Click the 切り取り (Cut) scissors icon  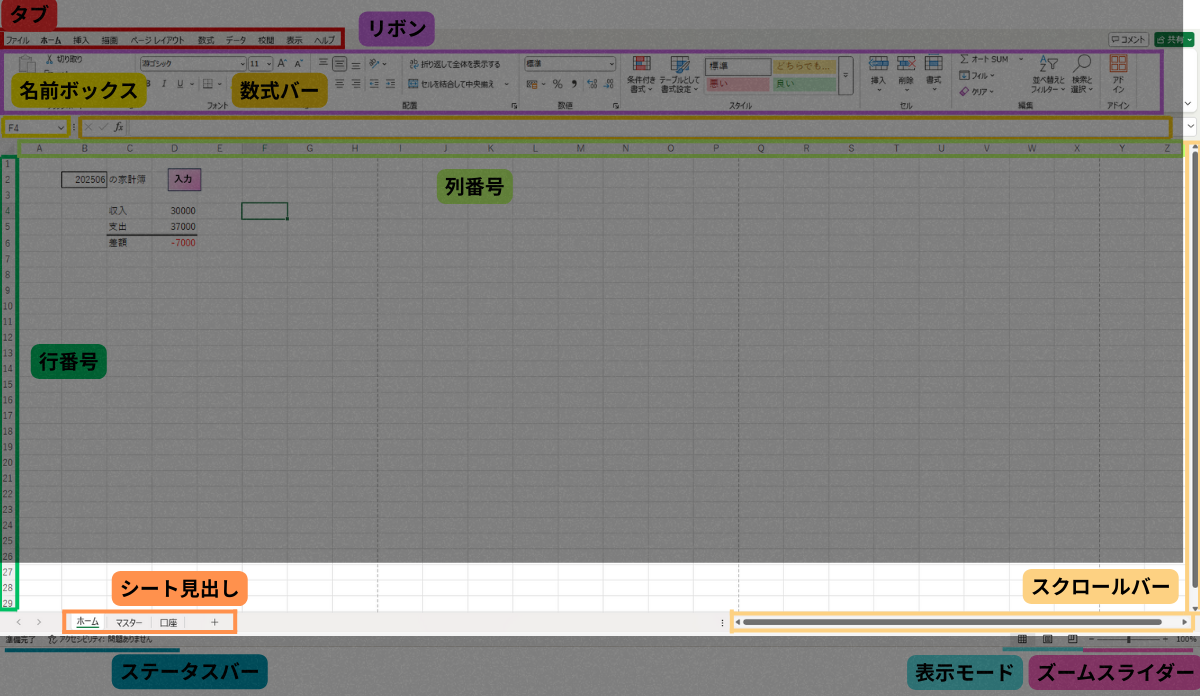click(49, 60)
